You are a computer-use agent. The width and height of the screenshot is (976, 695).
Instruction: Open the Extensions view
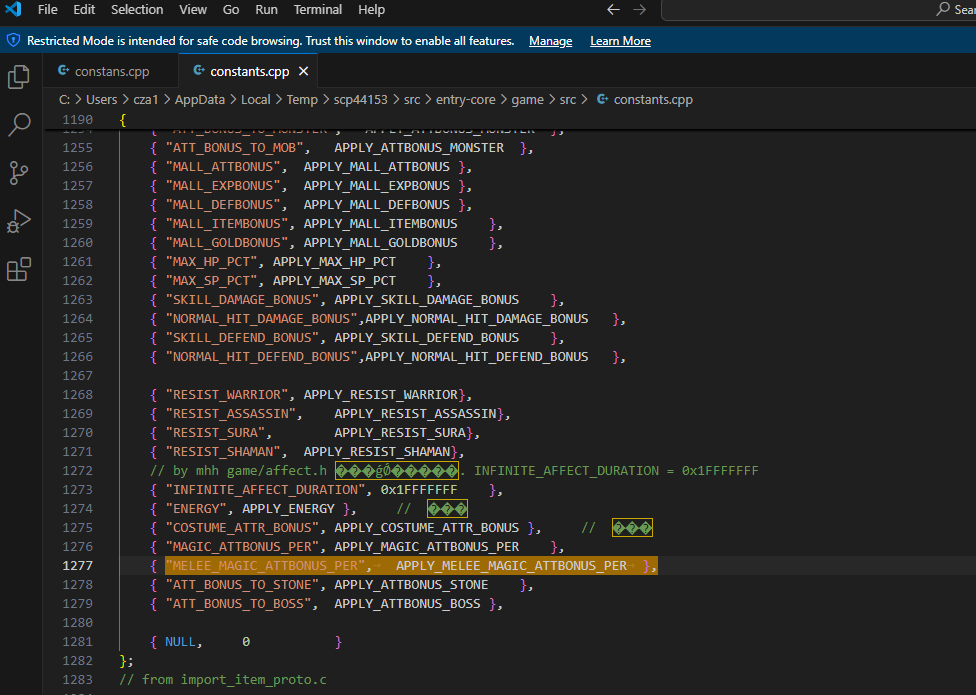click(x=19, y=270)
